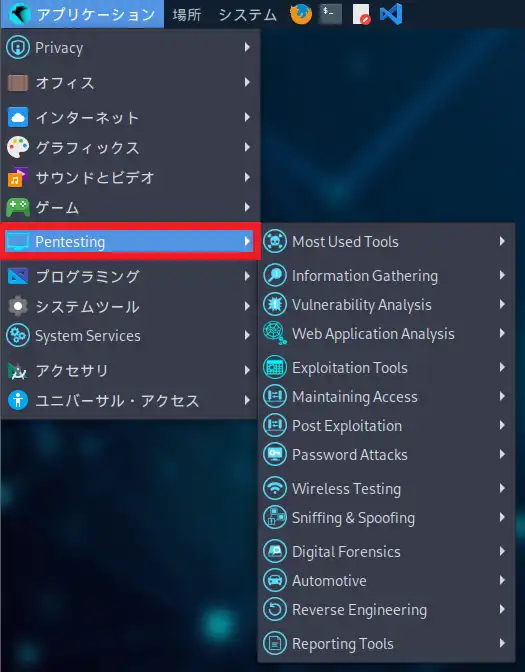Open the Visual Studio Code launcher
The height and width of the screenshot is (672, 525).
[x=391, y=14]
